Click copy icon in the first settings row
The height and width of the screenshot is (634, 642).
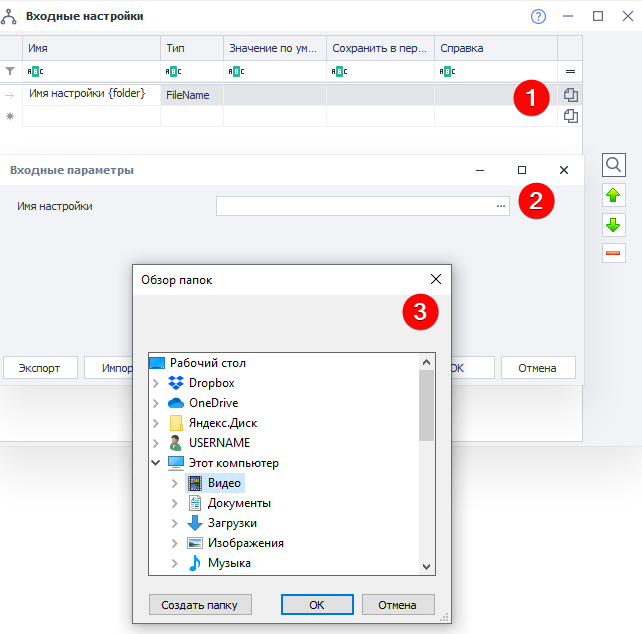[x=570, y=95]
